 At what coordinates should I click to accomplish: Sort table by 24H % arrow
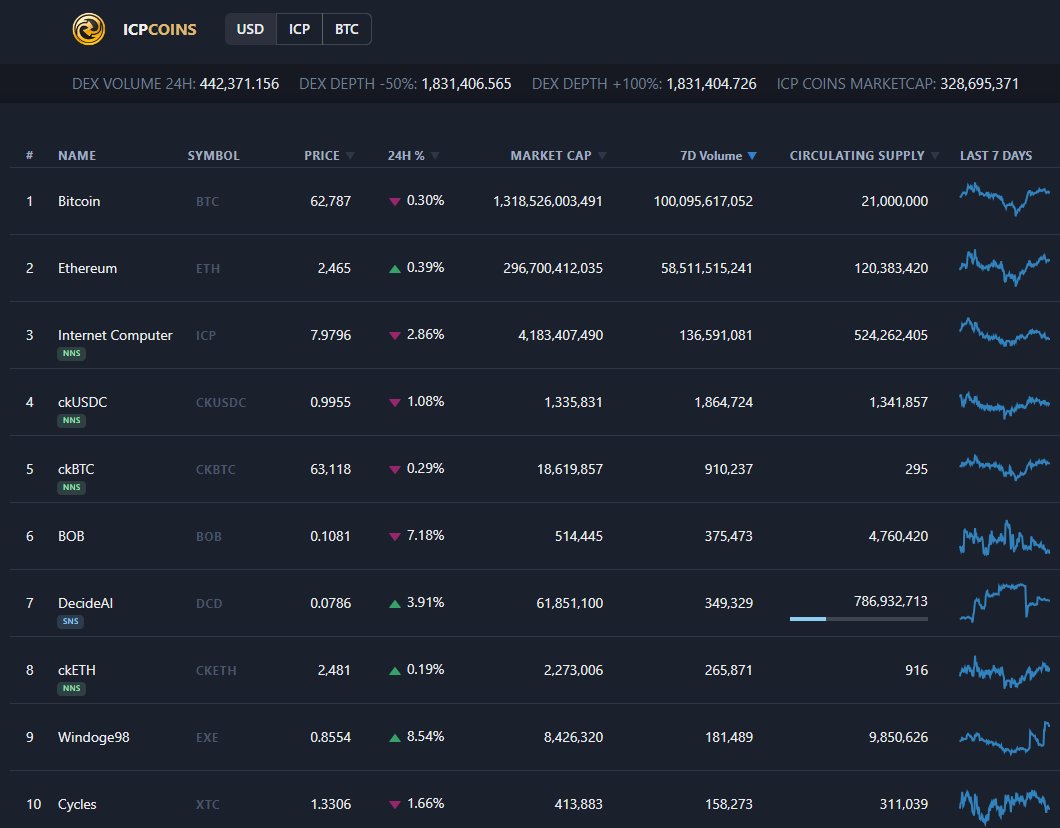click(x=435, y=155)
